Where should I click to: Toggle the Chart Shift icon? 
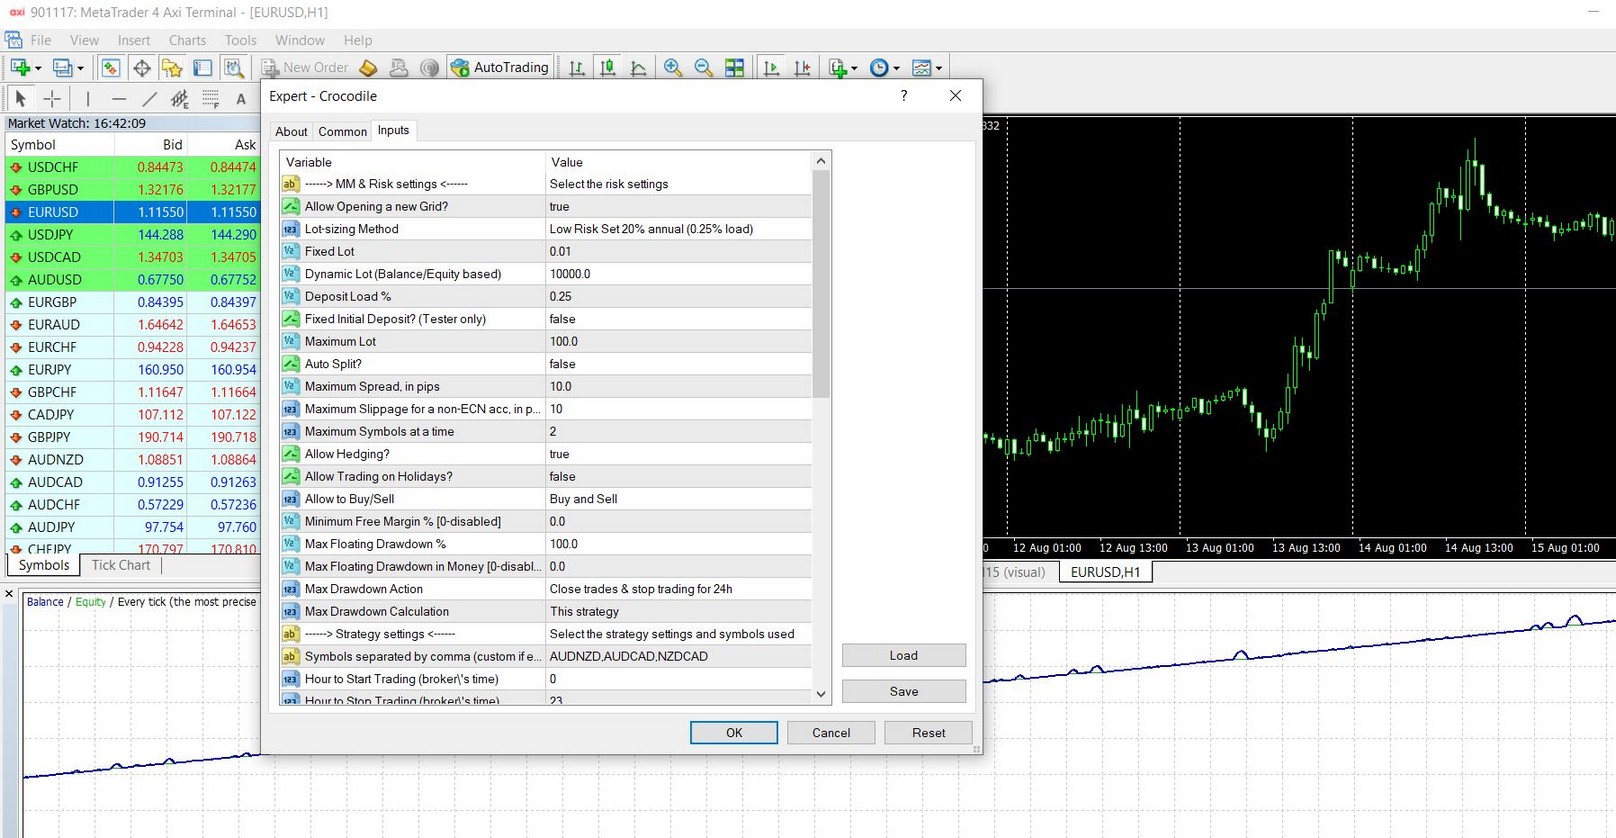[802, 68]
